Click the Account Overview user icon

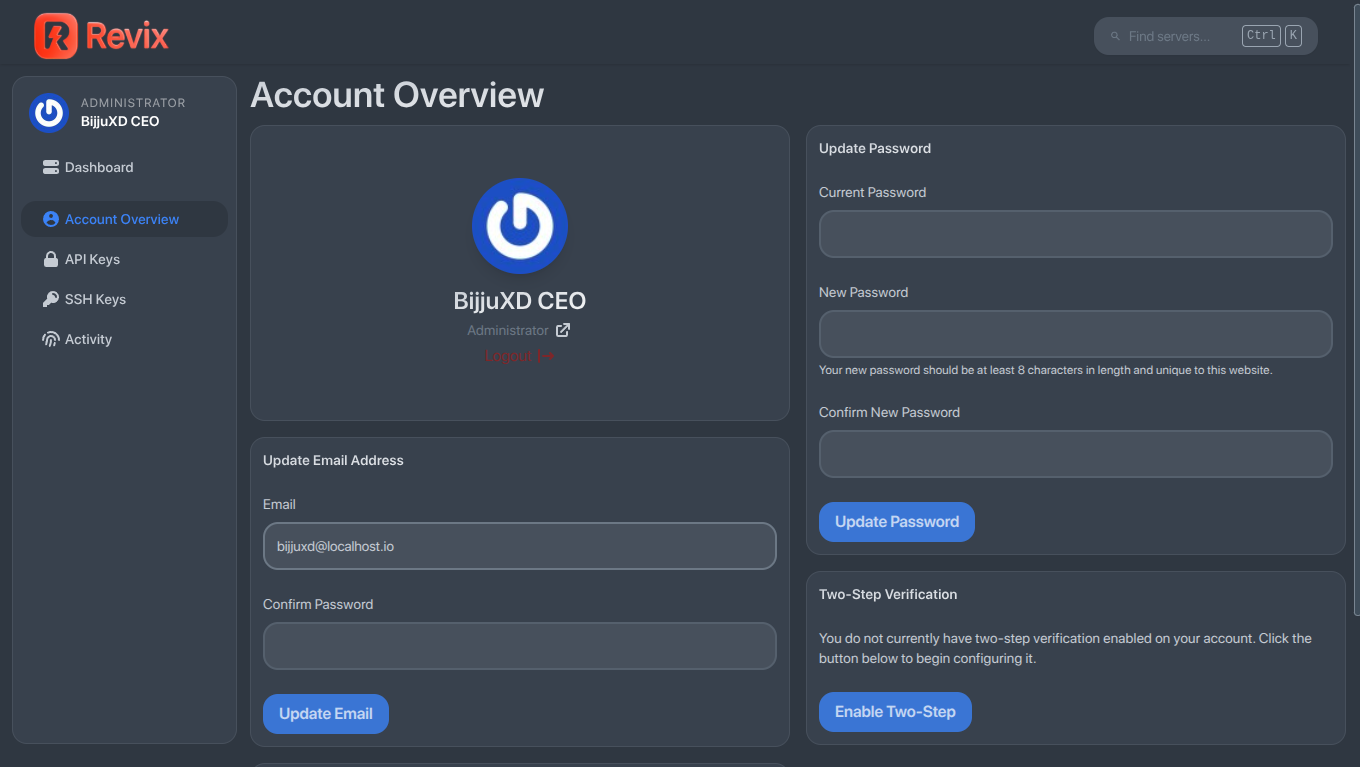51,219
